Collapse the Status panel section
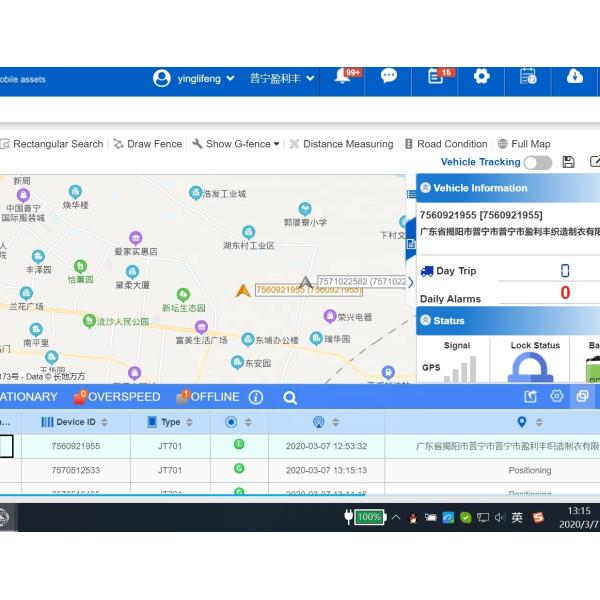 425,321
